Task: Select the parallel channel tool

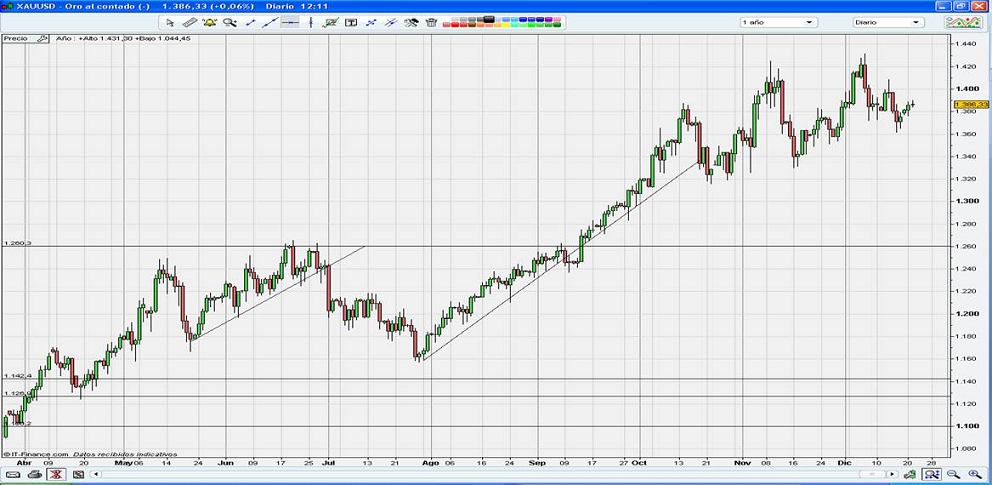Action: [x=390, y=23]
